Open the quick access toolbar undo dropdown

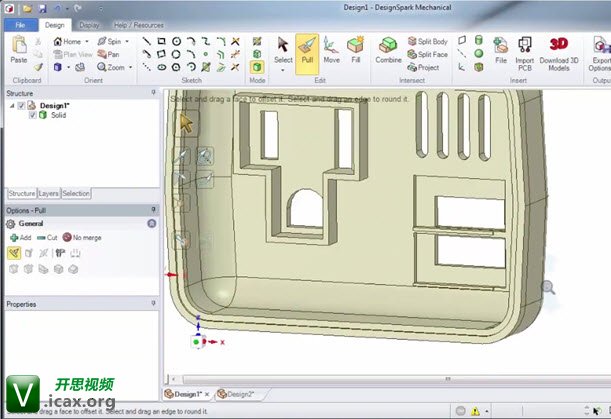point(67,9)
